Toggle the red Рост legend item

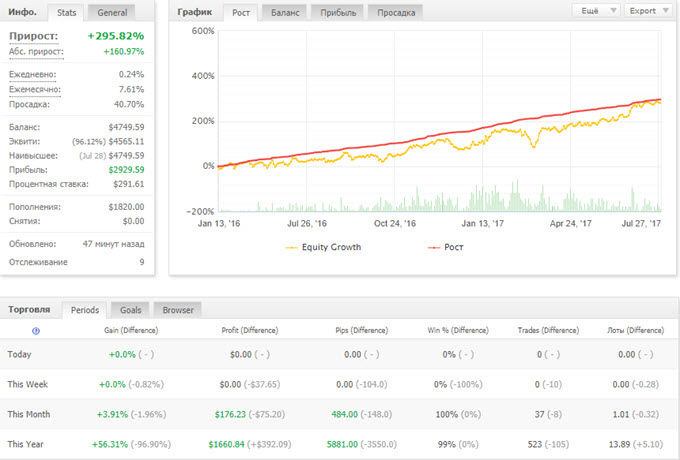point(446,247)
